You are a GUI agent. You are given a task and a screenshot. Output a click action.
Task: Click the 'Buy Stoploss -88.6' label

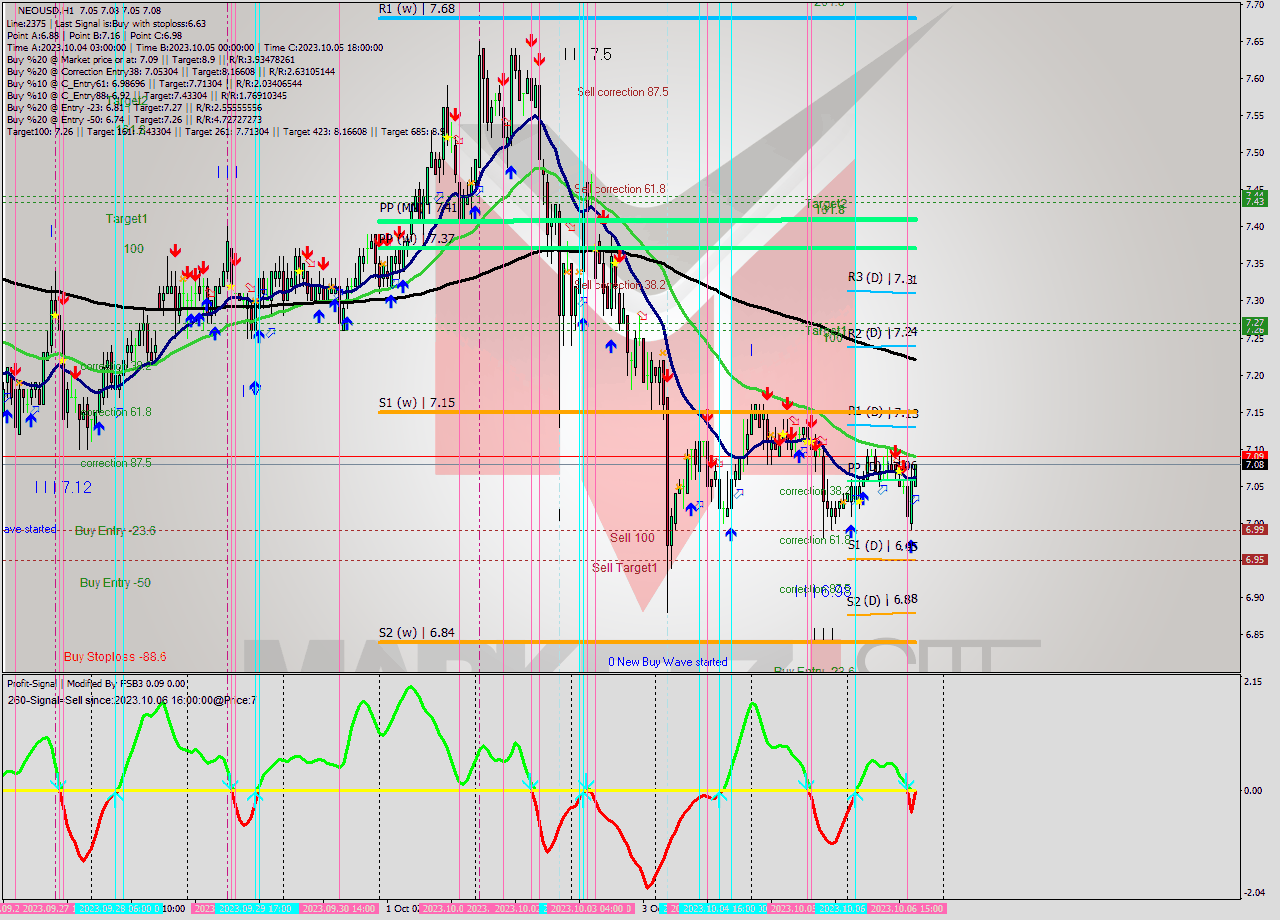point(115,657)
